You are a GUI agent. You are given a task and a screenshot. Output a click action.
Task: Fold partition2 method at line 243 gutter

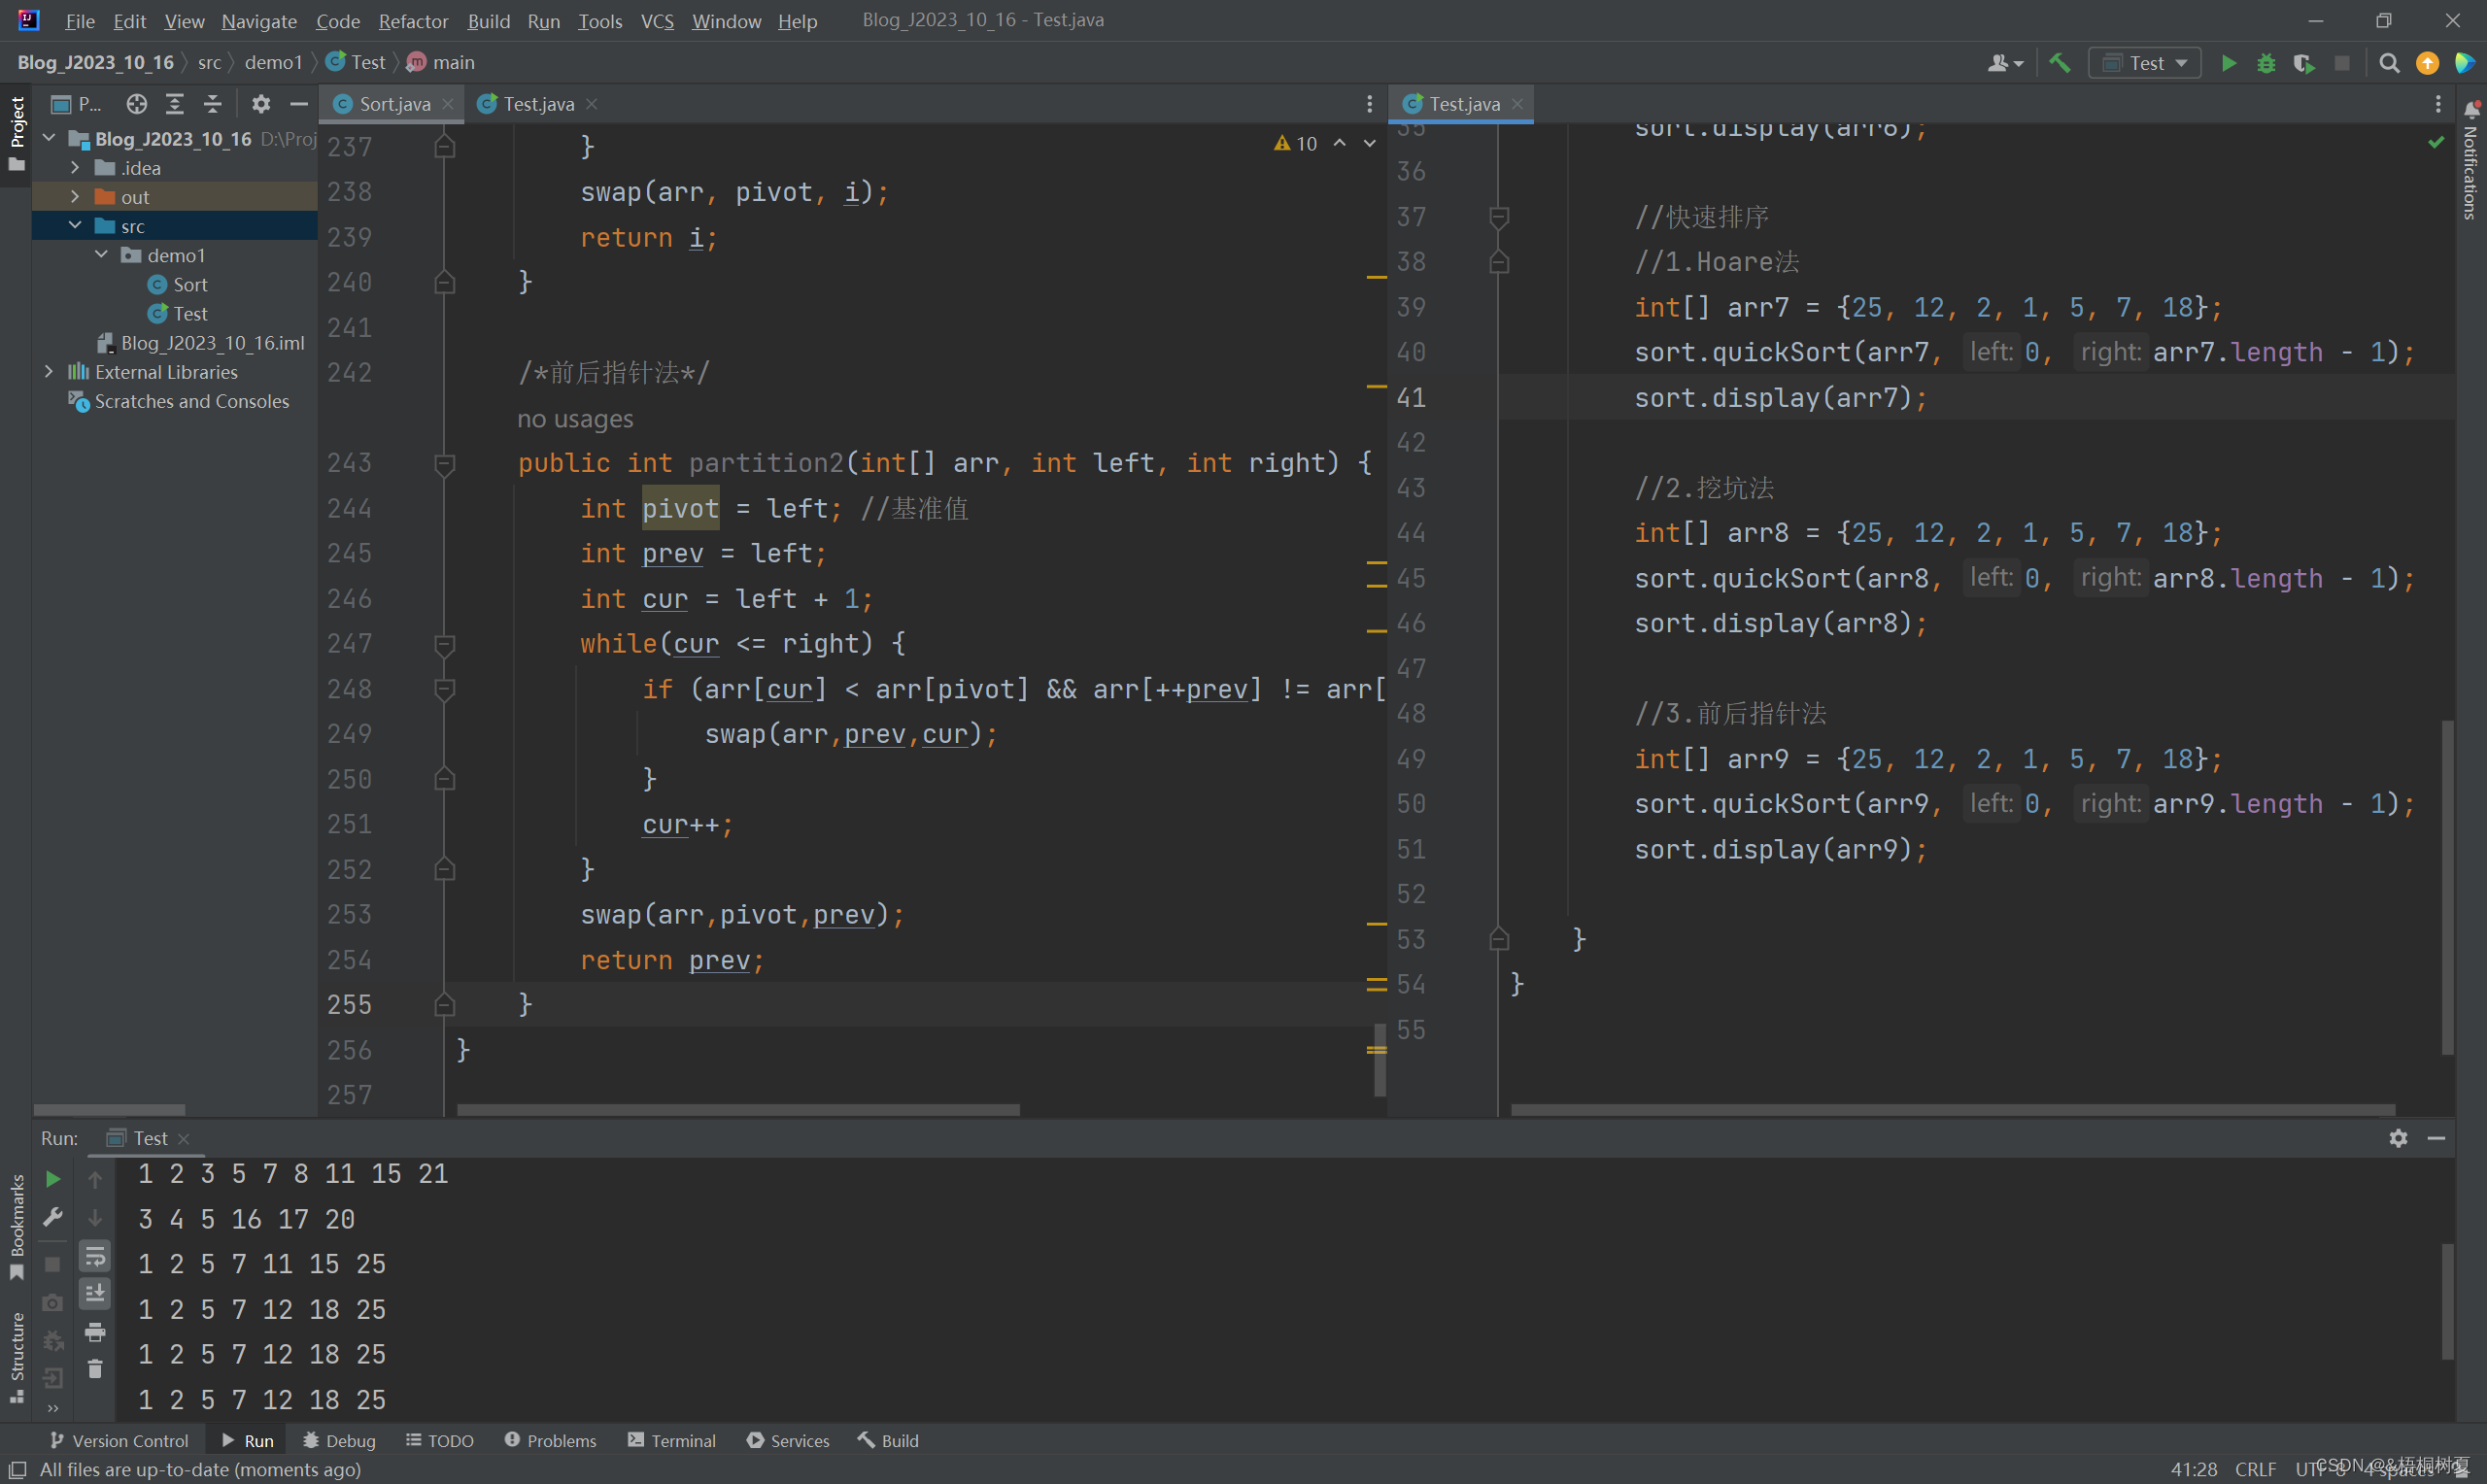tap(445, 463)
